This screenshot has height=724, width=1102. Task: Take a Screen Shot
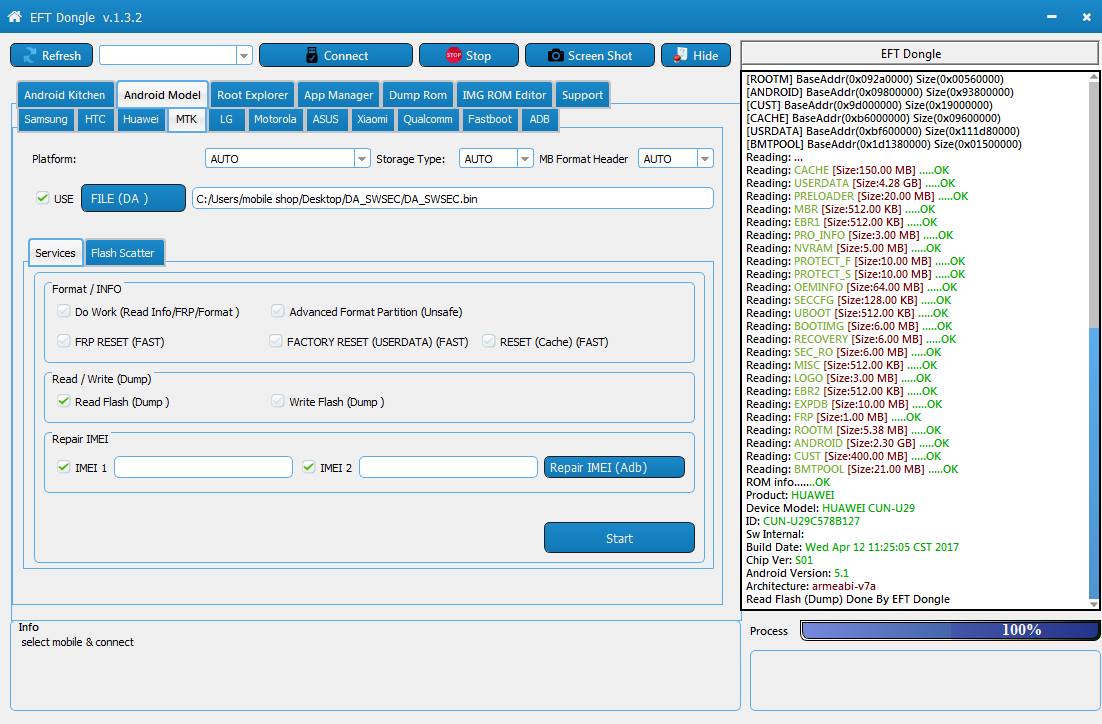click(590, 56)
